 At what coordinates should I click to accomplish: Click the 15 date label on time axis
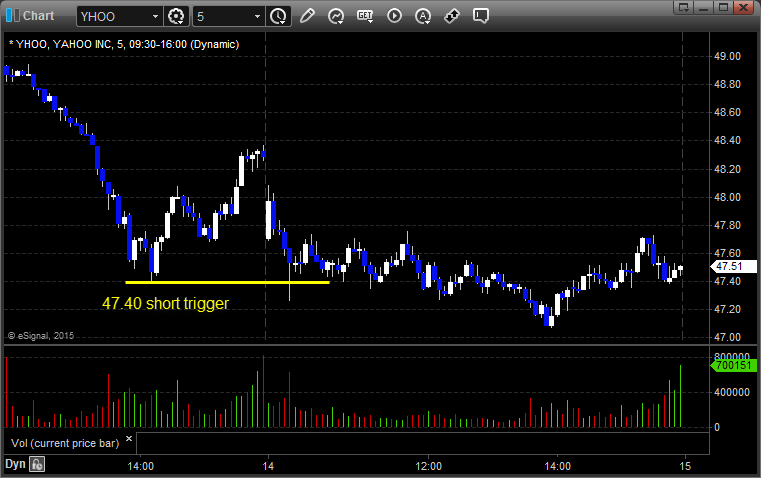685,466
